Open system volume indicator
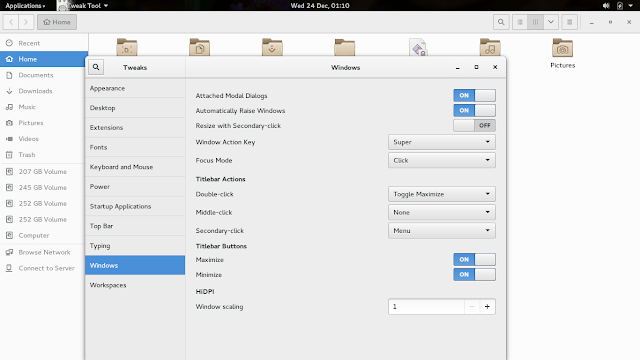 click(x=606, y=5)
